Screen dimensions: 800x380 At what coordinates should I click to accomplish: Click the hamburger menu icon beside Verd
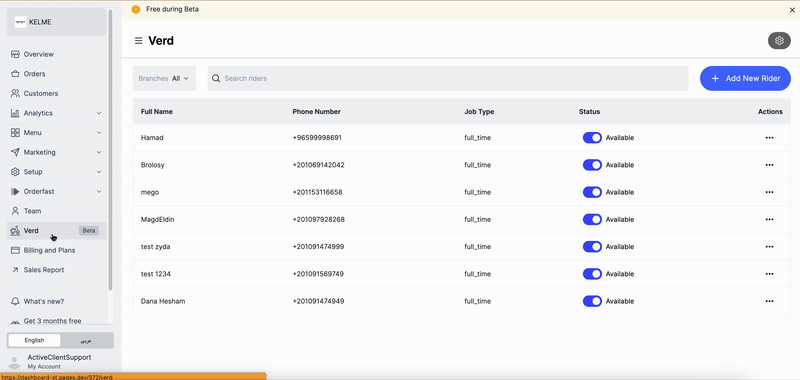tap(138, 41)
